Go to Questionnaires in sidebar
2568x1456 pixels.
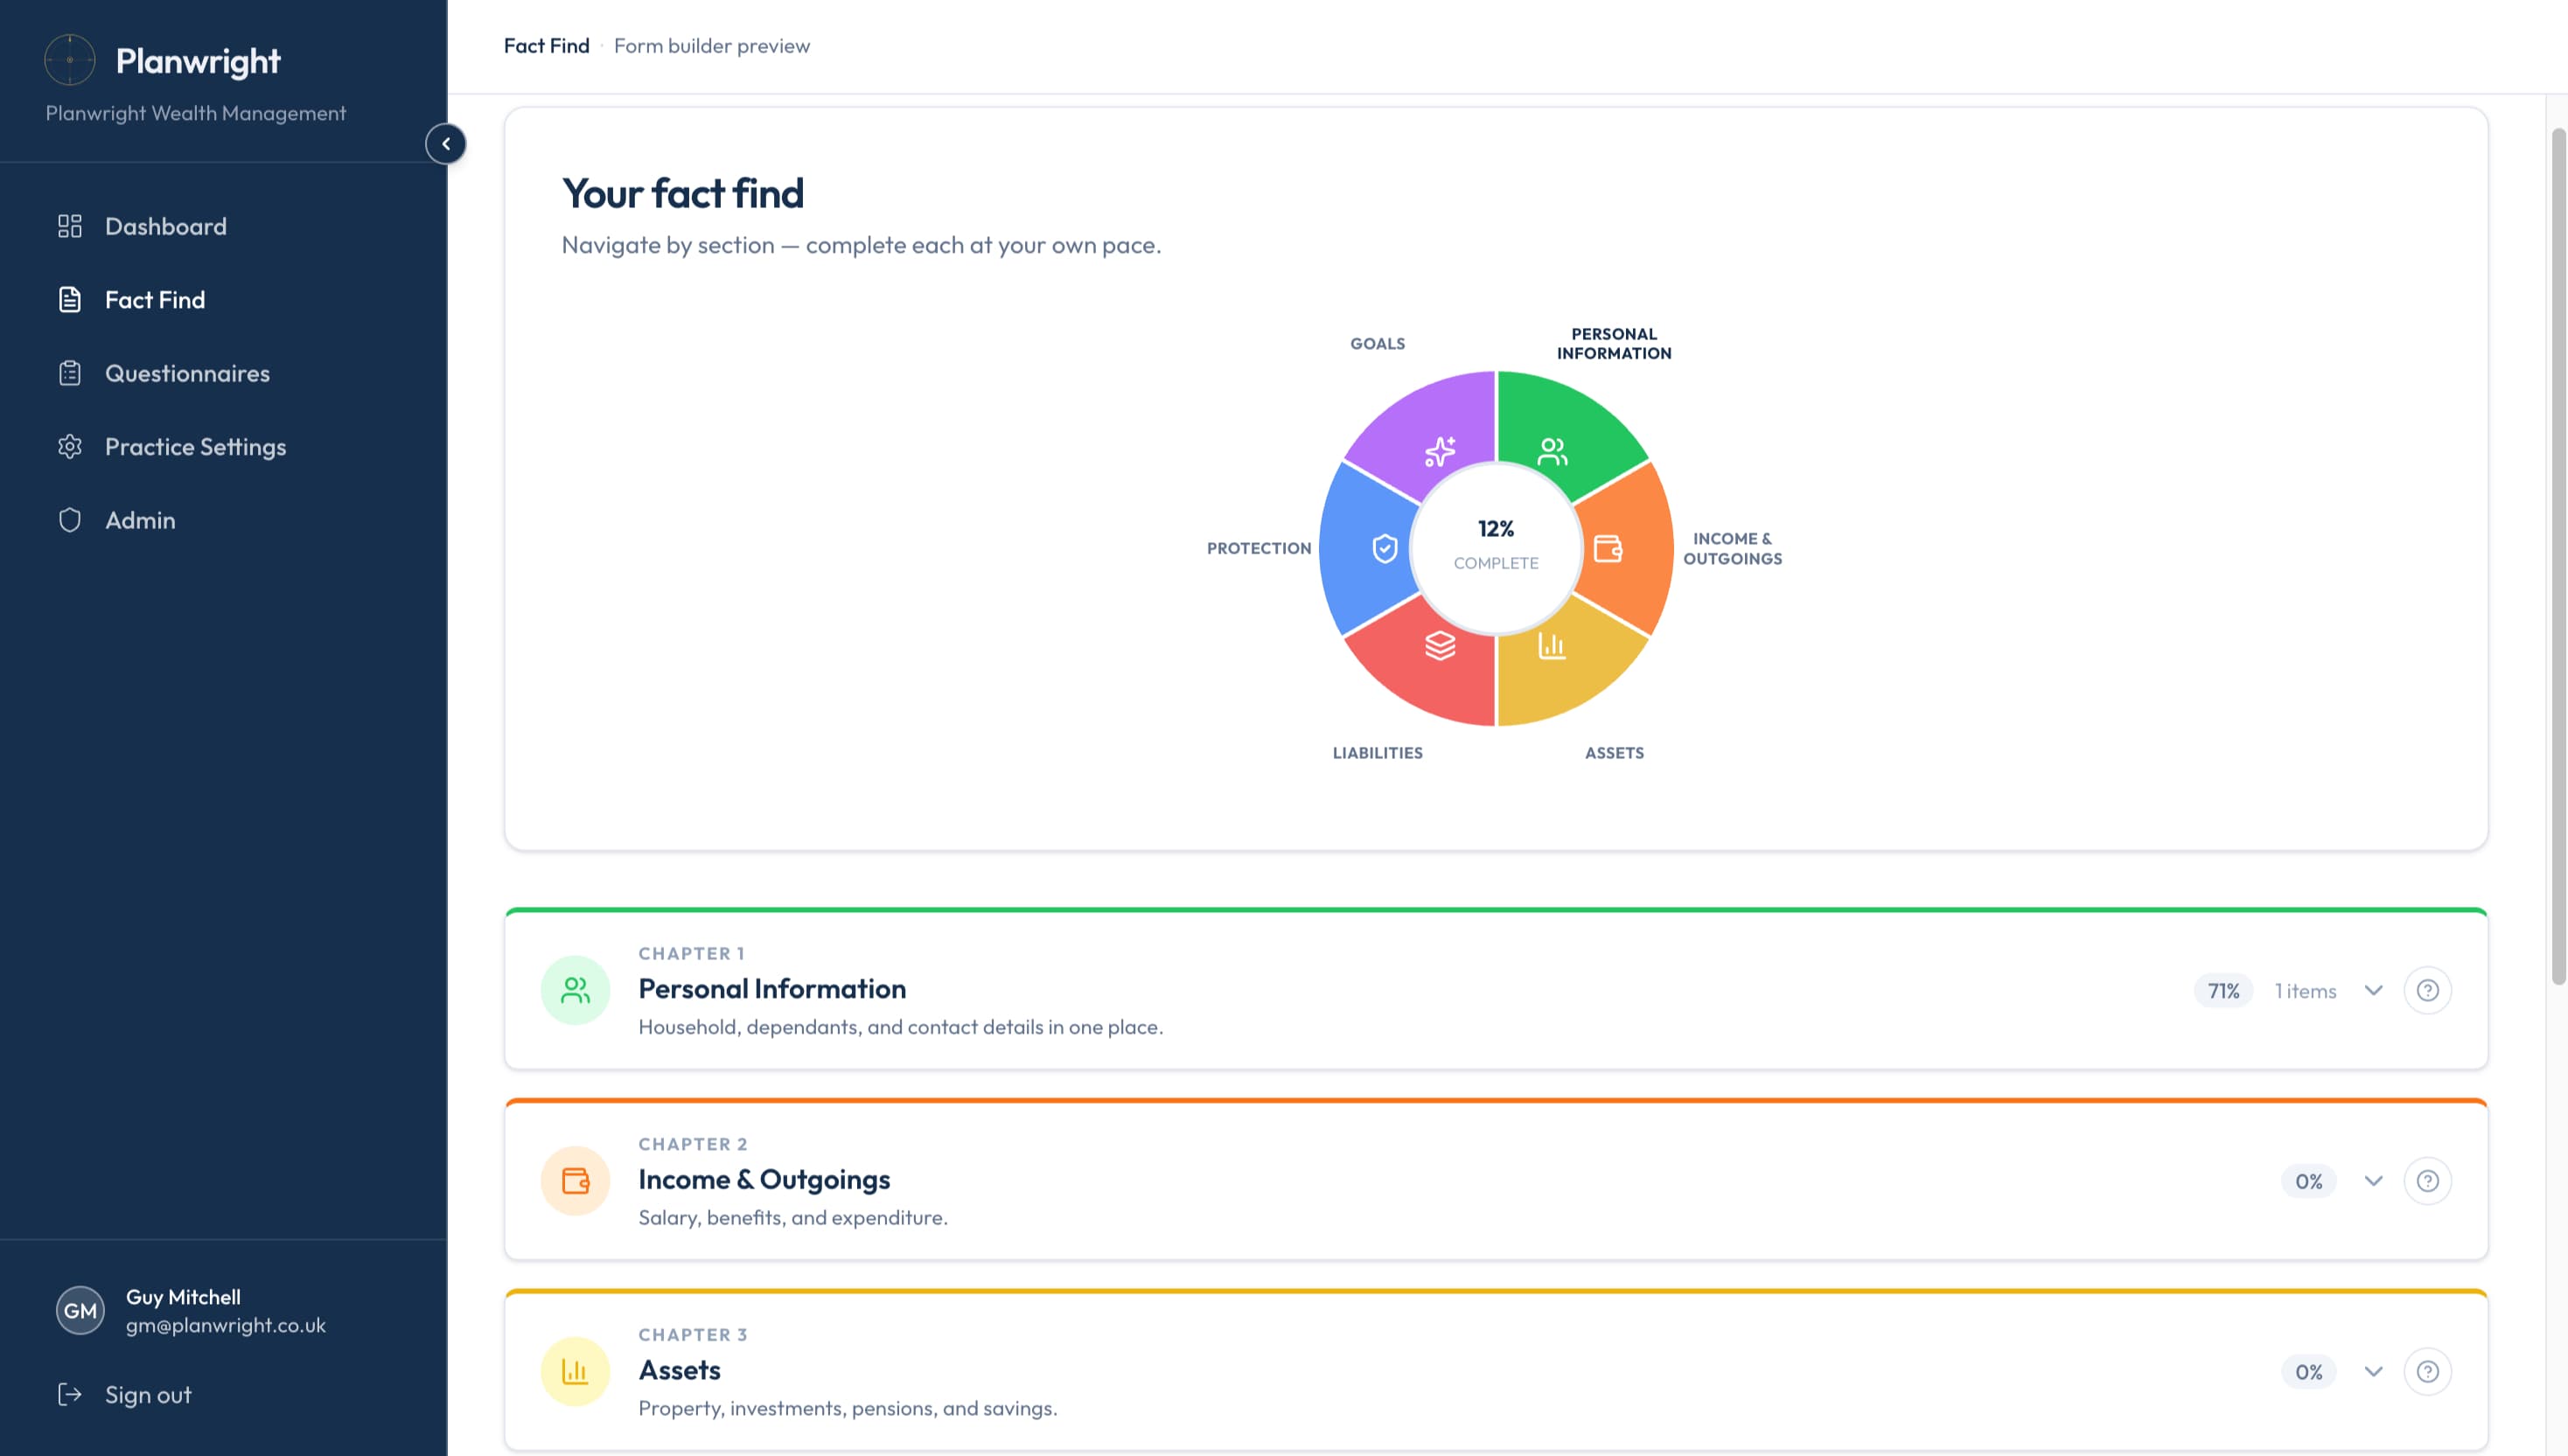[187, 373]
